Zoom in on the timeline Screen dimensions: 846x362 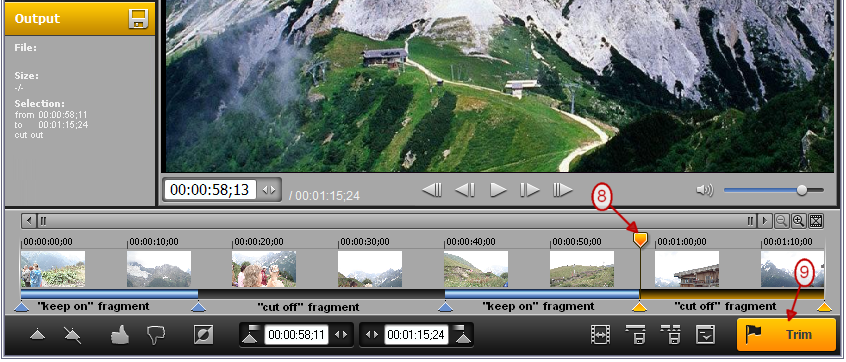pyautogui.click(x=799, y=220)
